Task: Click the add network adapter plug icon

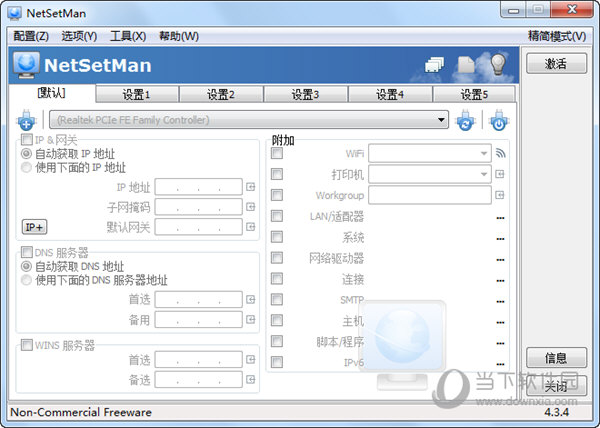Action: (x=26, y=120)
